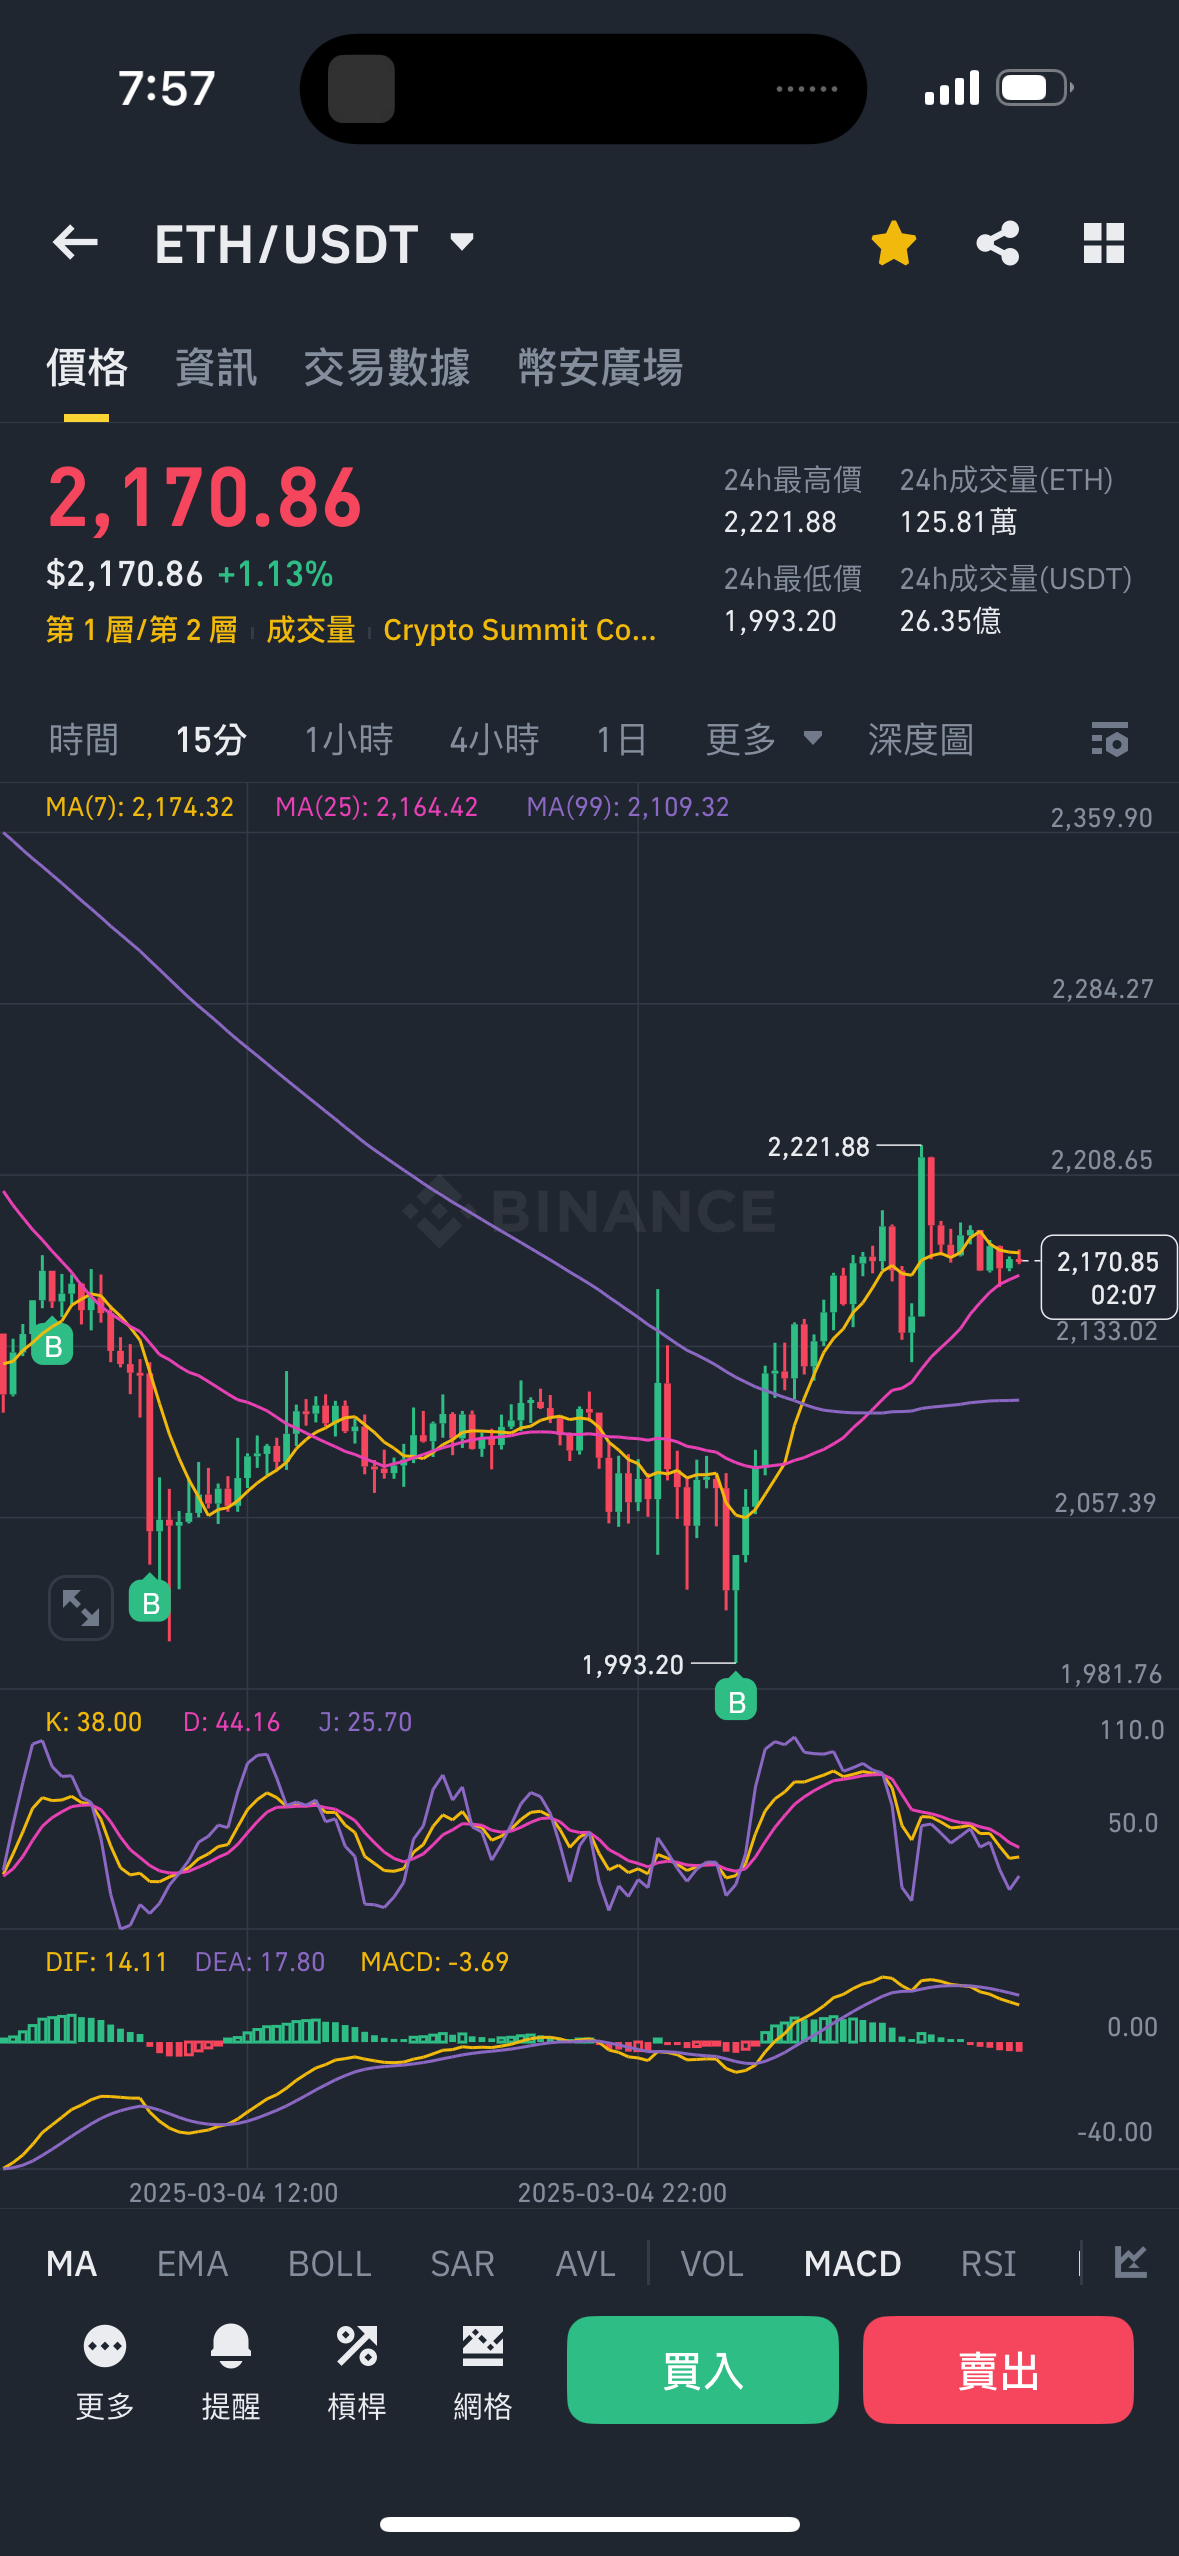Viewport: 1179px width, 2556px height.
Task: Open the 第 1 層/第 2 層 tag
Action: click(142, 630)
